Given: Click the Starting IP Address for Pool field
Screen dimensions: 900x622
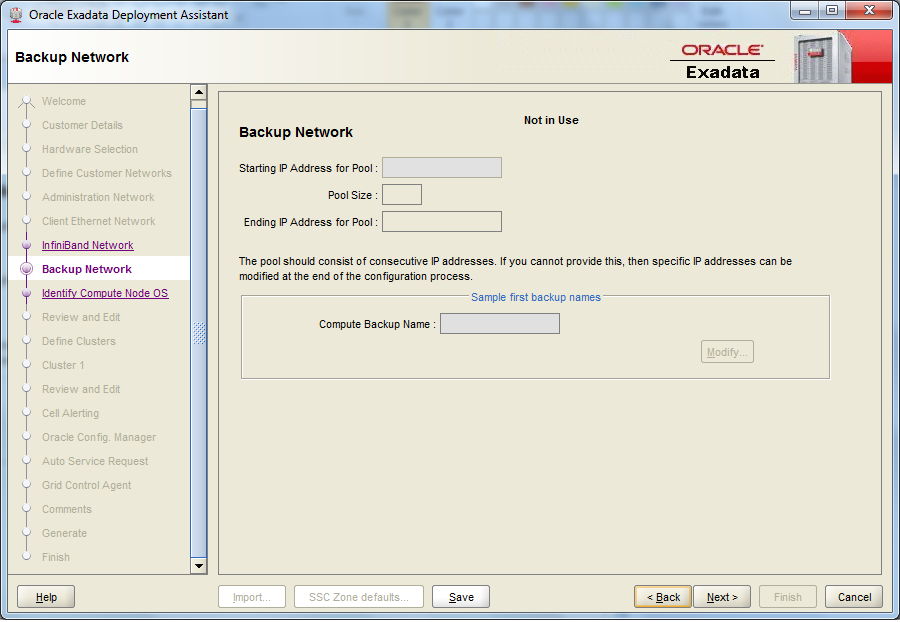Looking at the screenshot, I should 441,168.
